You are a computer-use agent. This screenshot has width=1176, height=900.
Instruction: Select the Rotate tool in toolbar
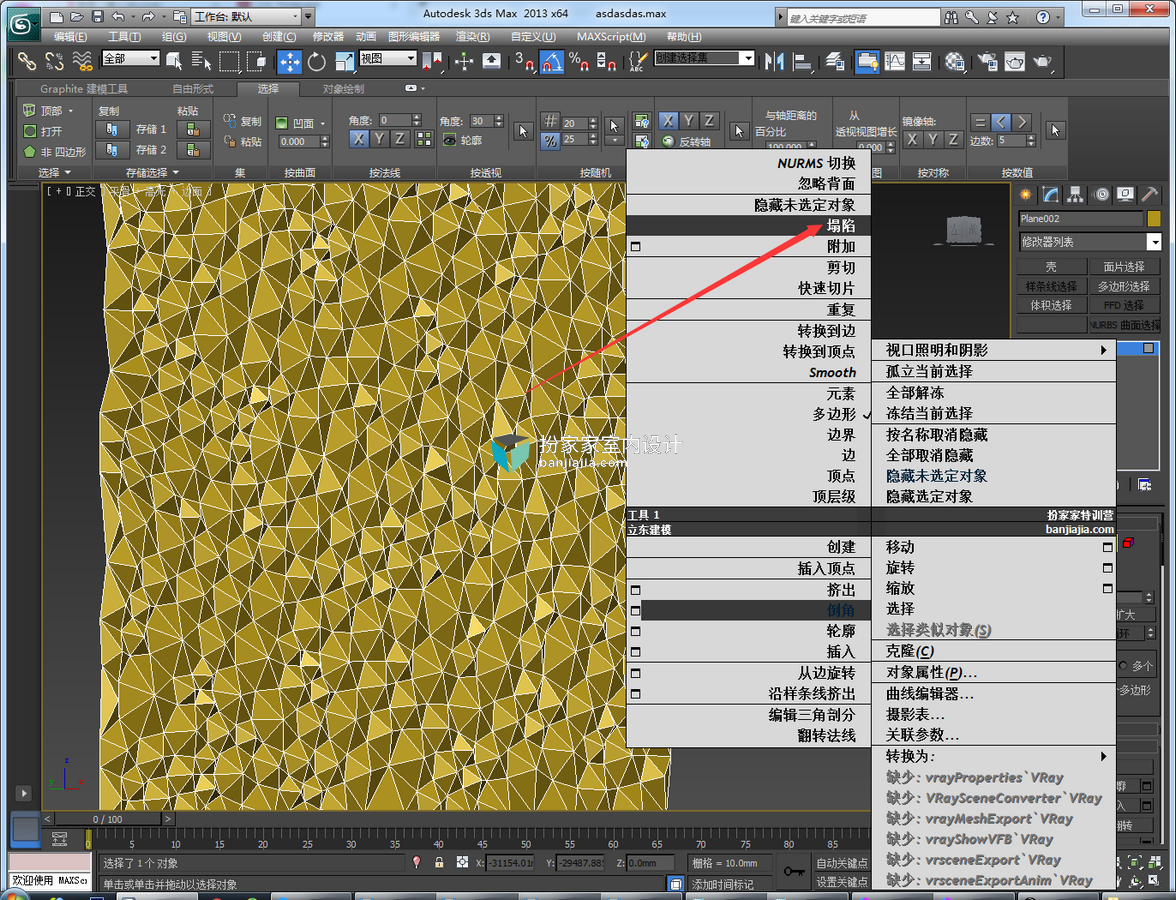316,62
